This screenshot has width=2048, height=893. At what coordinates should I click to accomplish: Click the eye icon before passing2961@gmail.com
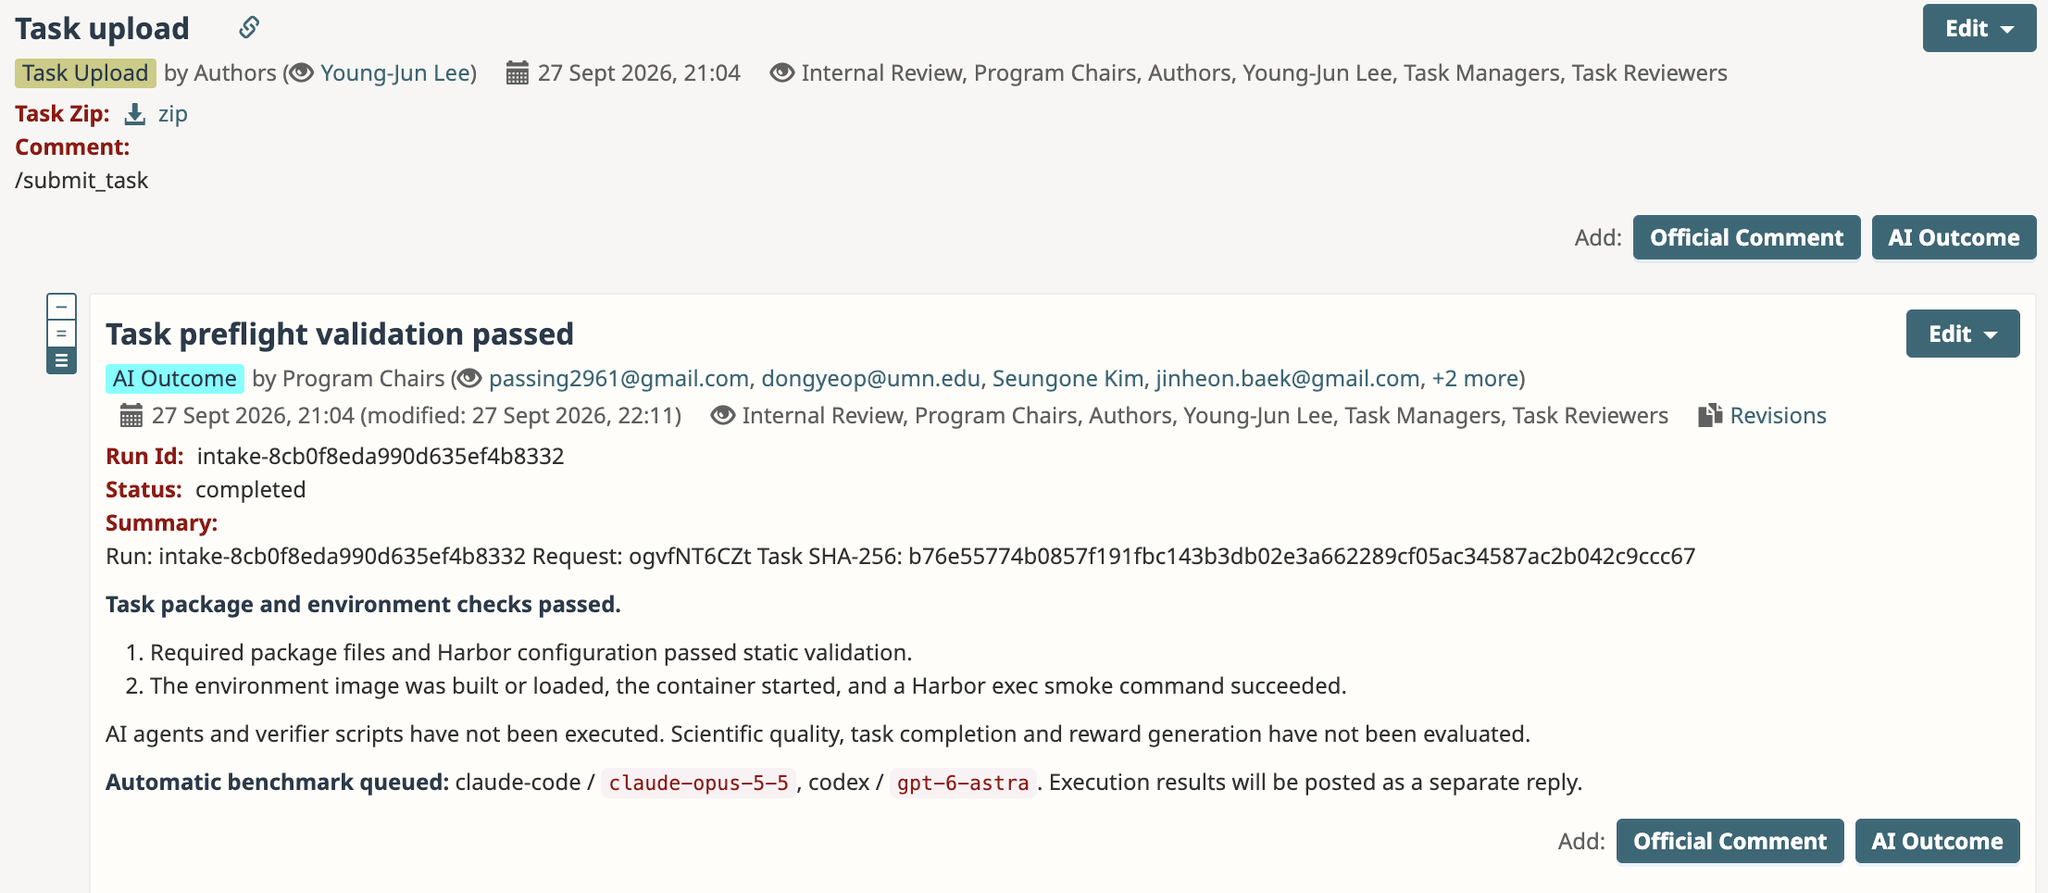[x=470, y=379]
